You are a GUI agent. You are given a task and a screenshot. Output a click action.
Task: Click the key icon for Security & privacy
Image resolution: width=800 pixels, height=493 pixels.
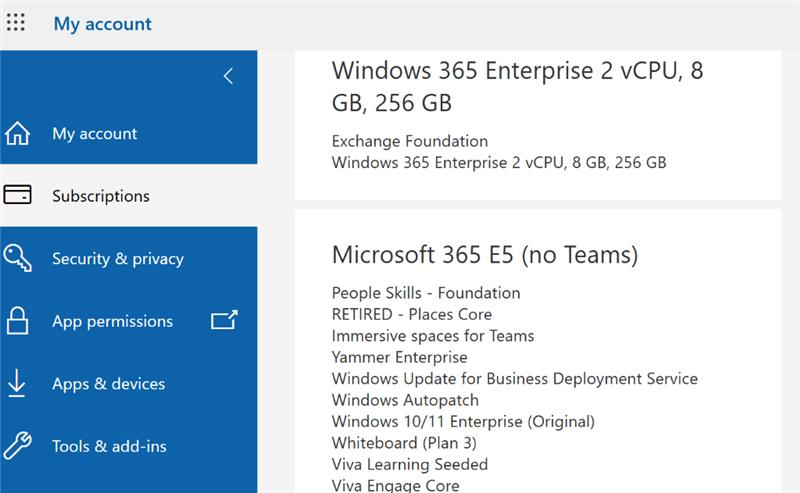coord(18,259)
